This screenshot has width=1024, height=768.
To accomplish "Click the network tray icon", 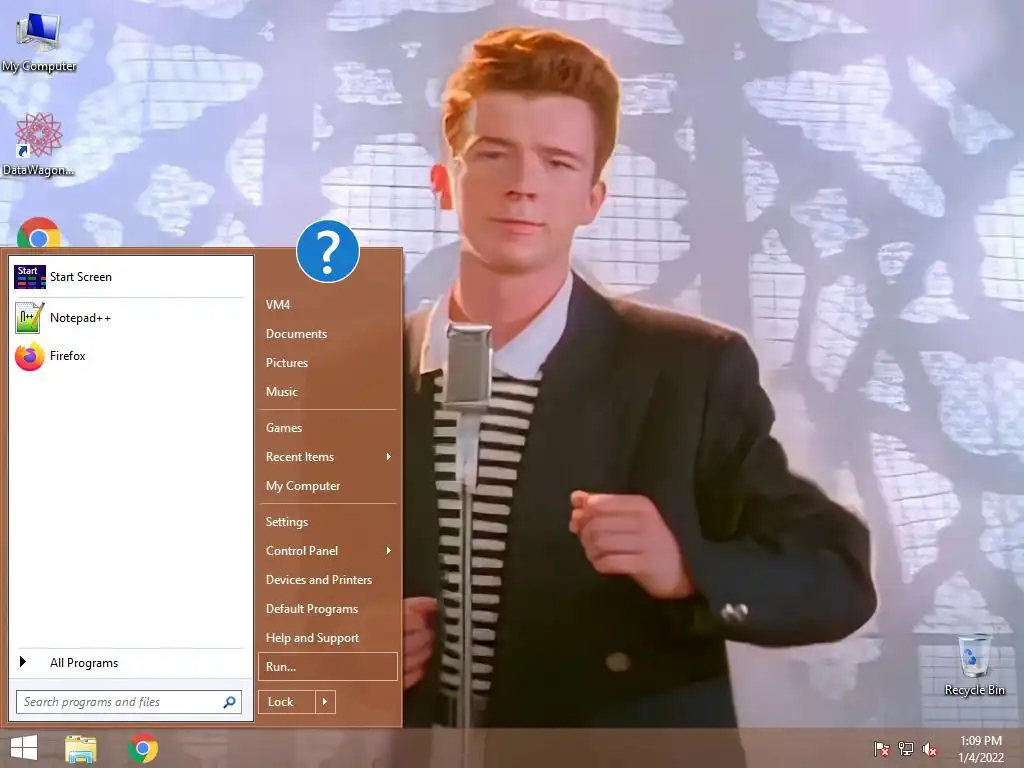I will pos(906,749).
